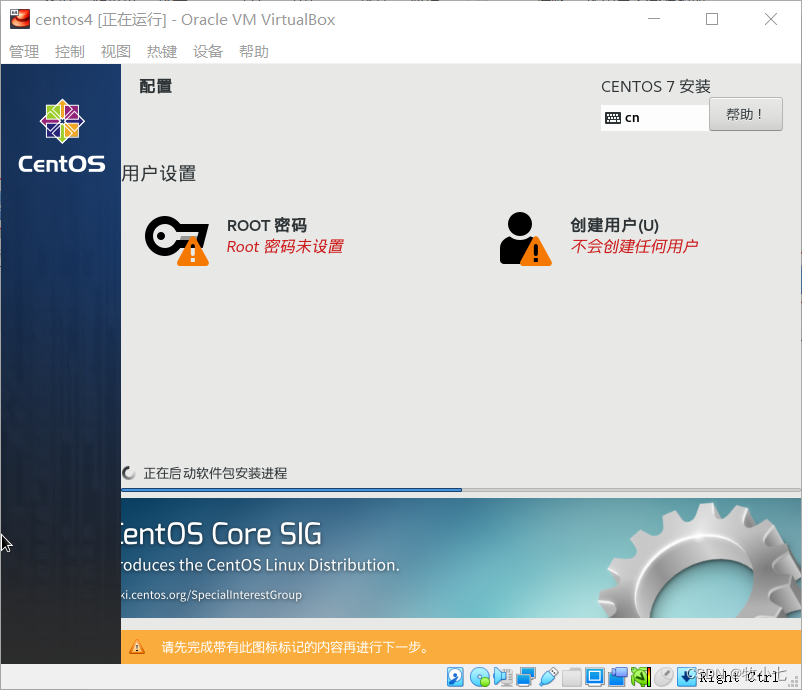Open the 控制 menu
The image size is (802, 690).
coord(70,52)
